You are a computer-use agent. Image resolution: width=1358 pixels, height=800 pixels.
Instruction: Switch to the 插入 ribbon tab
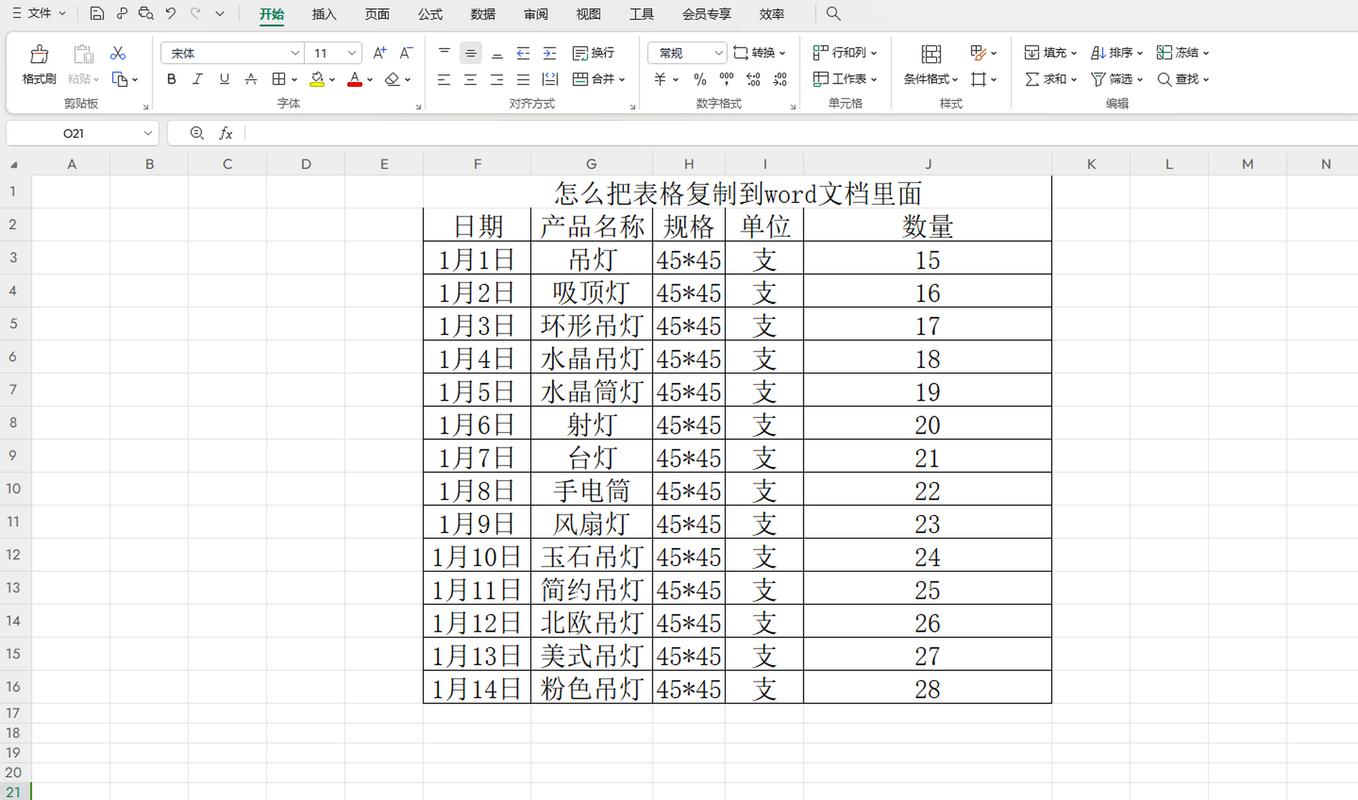point(324,14)
